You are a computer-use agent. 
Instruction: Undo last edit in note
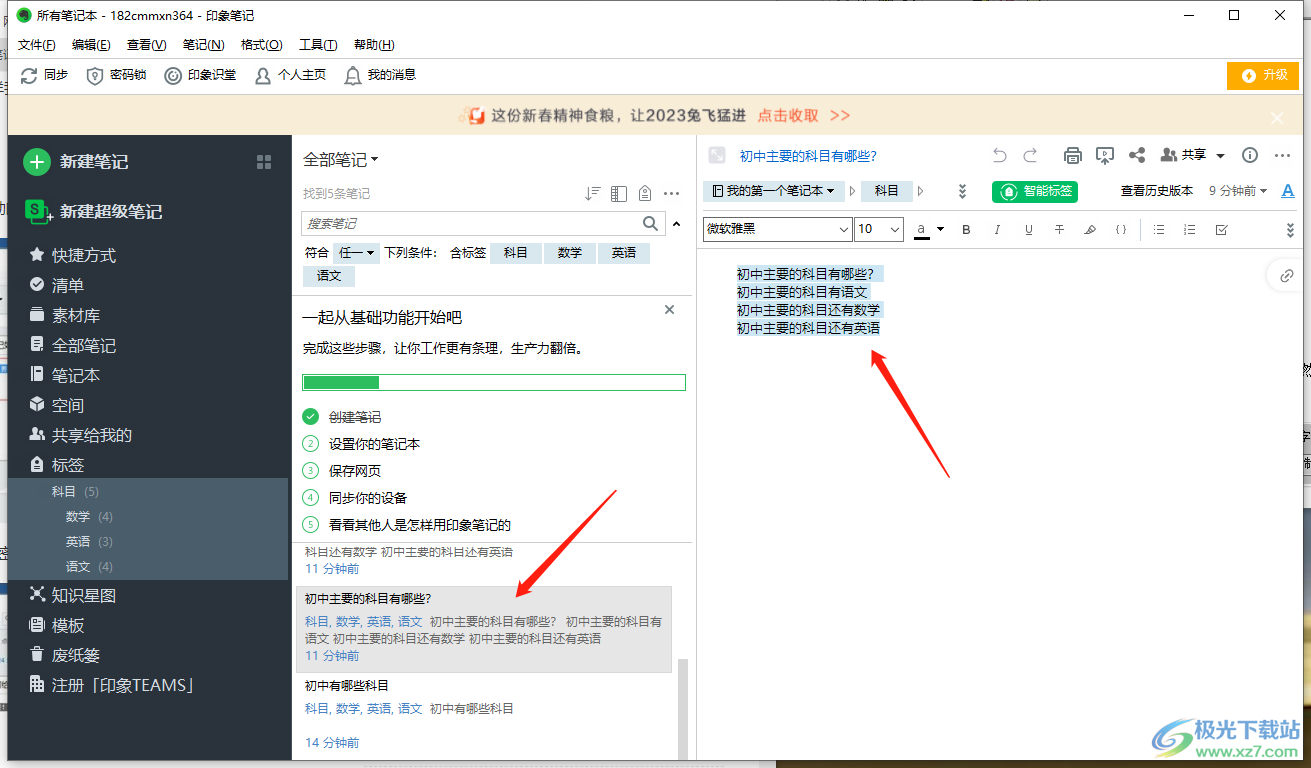pos(999,155)
